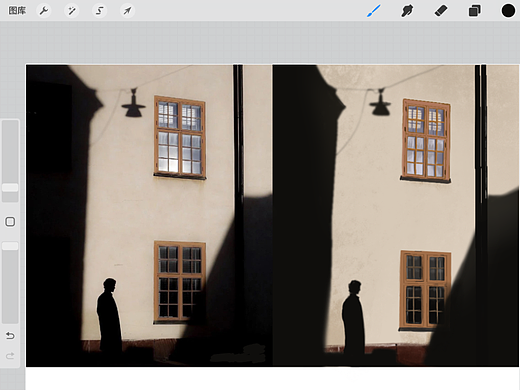The width and height of the screenshot is (520, 390).
Task: Open the black color picker
Action: pyautogui.click(x=508, y=11)
